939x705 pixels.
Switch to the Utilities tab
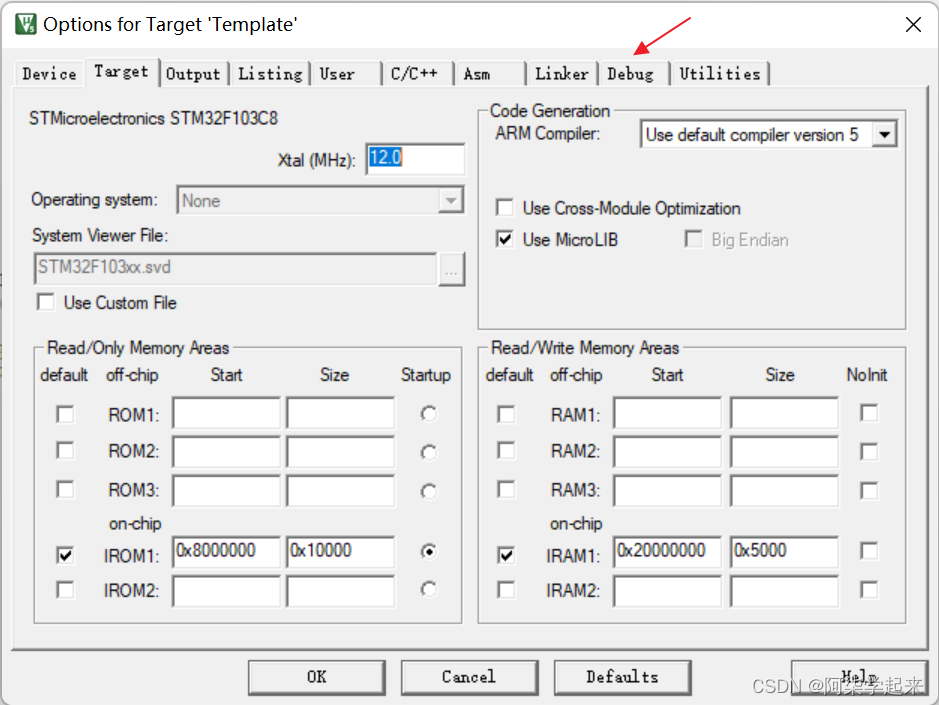point(720,74)
